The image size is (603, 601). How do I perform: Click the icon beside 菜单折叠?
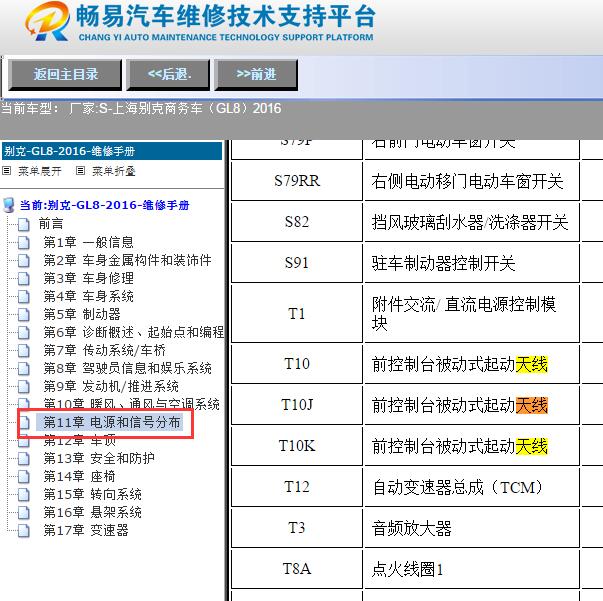[x=80, y=171]
